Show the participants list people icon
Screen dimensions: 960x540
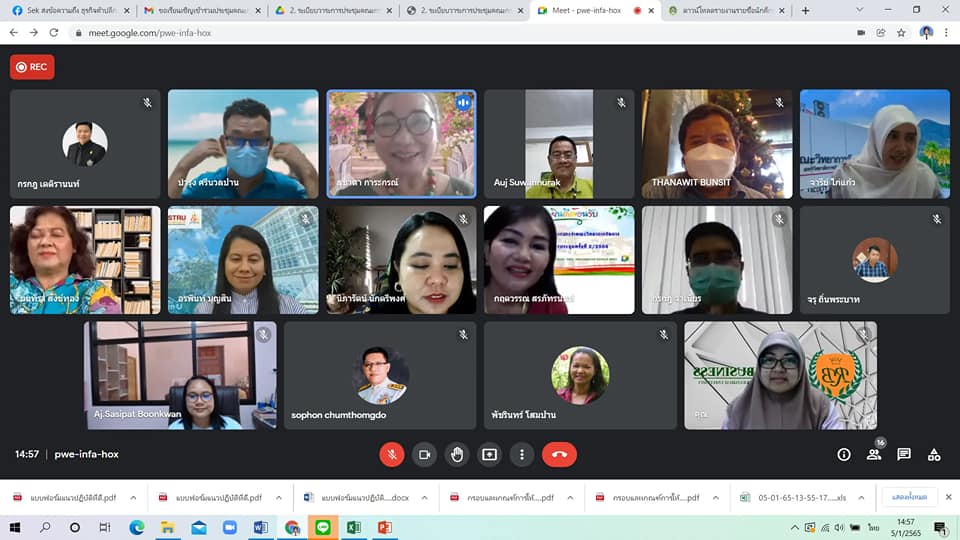[x=874, y=454]
